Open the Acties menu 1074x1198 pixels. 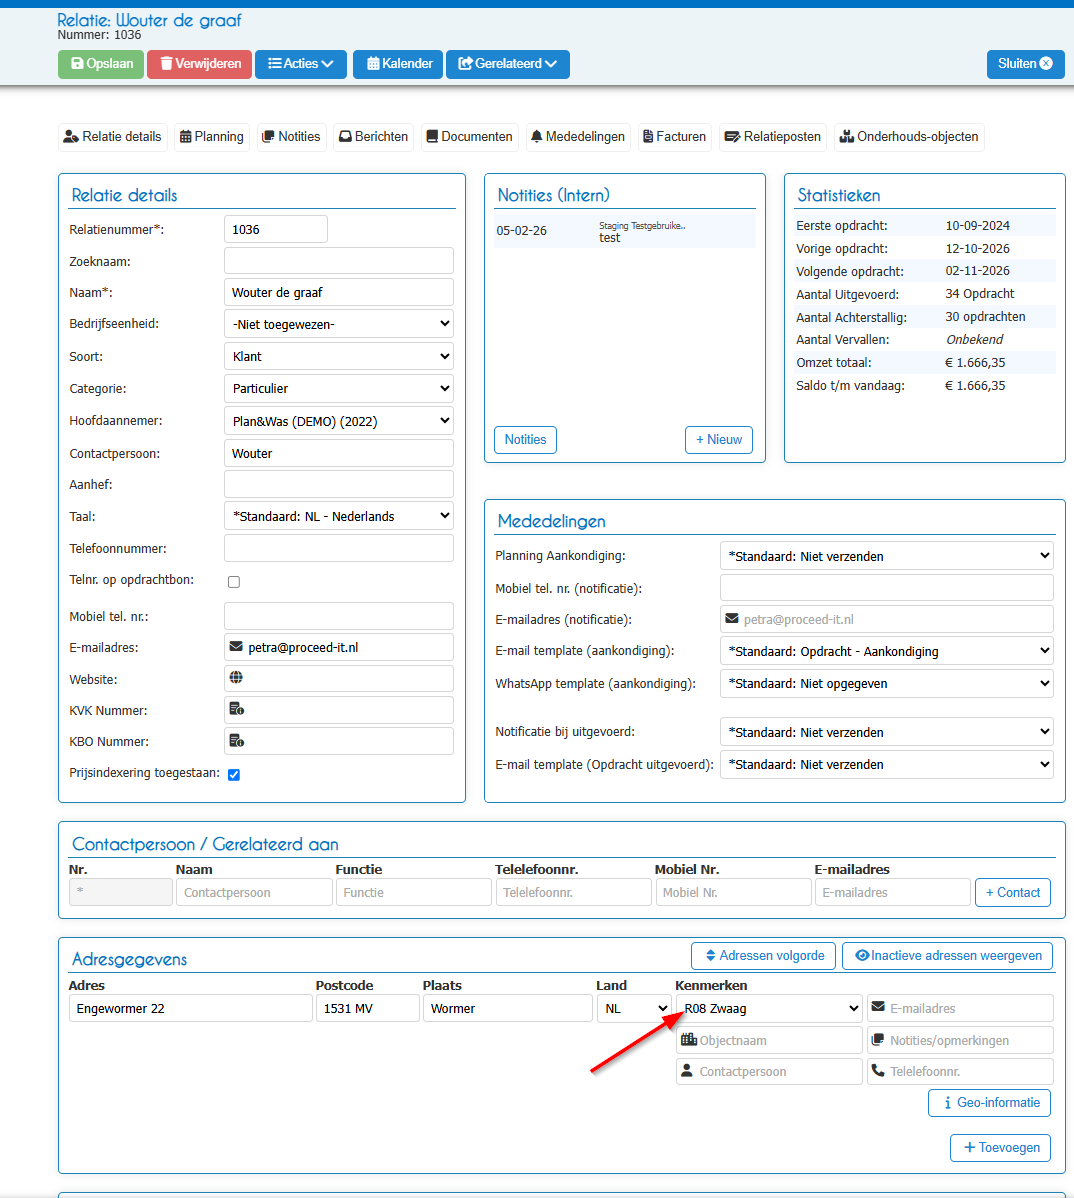(x=301, y=63)
